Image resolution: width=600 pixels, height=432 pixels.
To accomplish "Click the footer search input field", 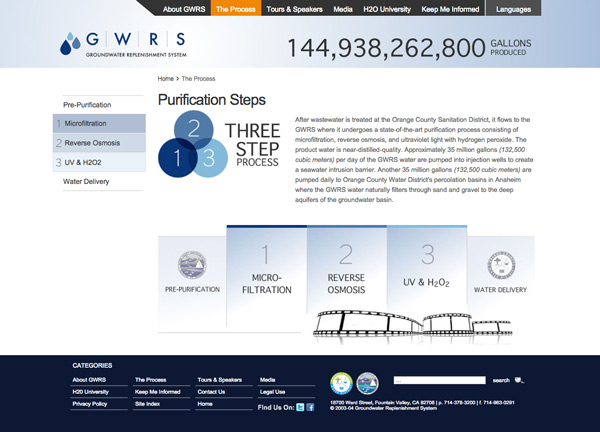I will click(440, 380).
